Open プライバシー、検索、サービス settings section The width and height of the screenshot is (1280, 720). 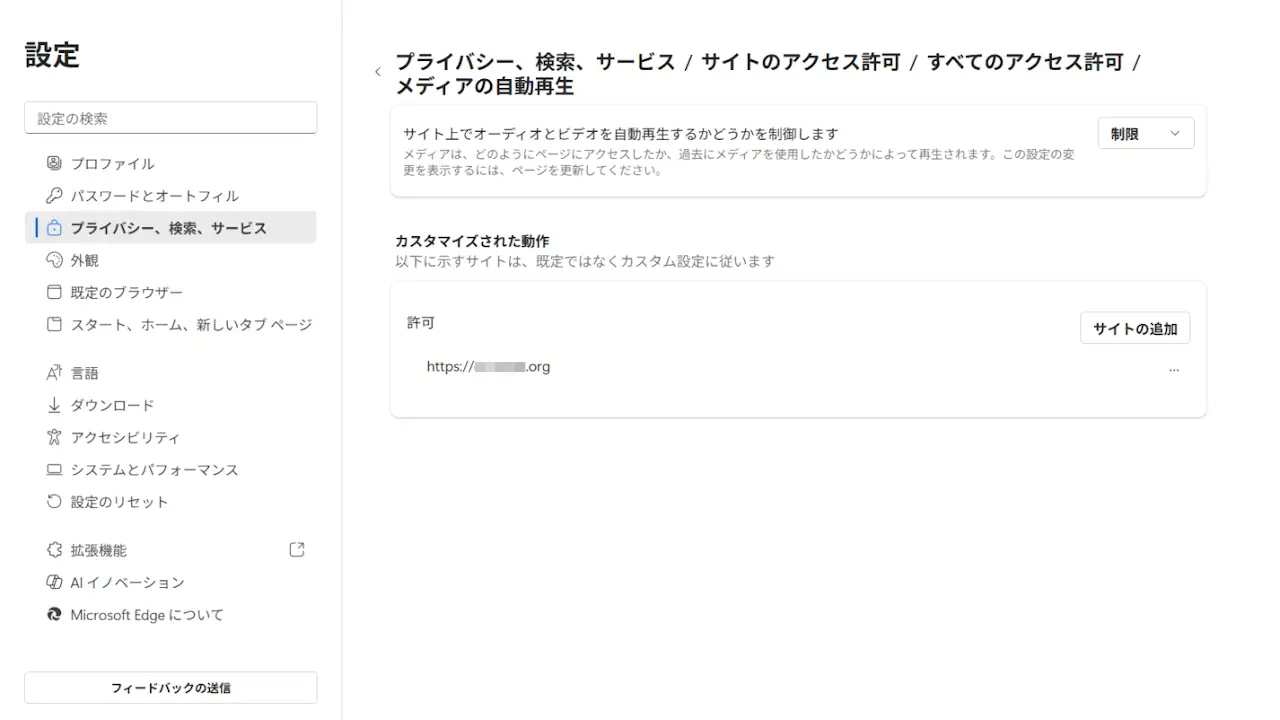coord(168,228)
